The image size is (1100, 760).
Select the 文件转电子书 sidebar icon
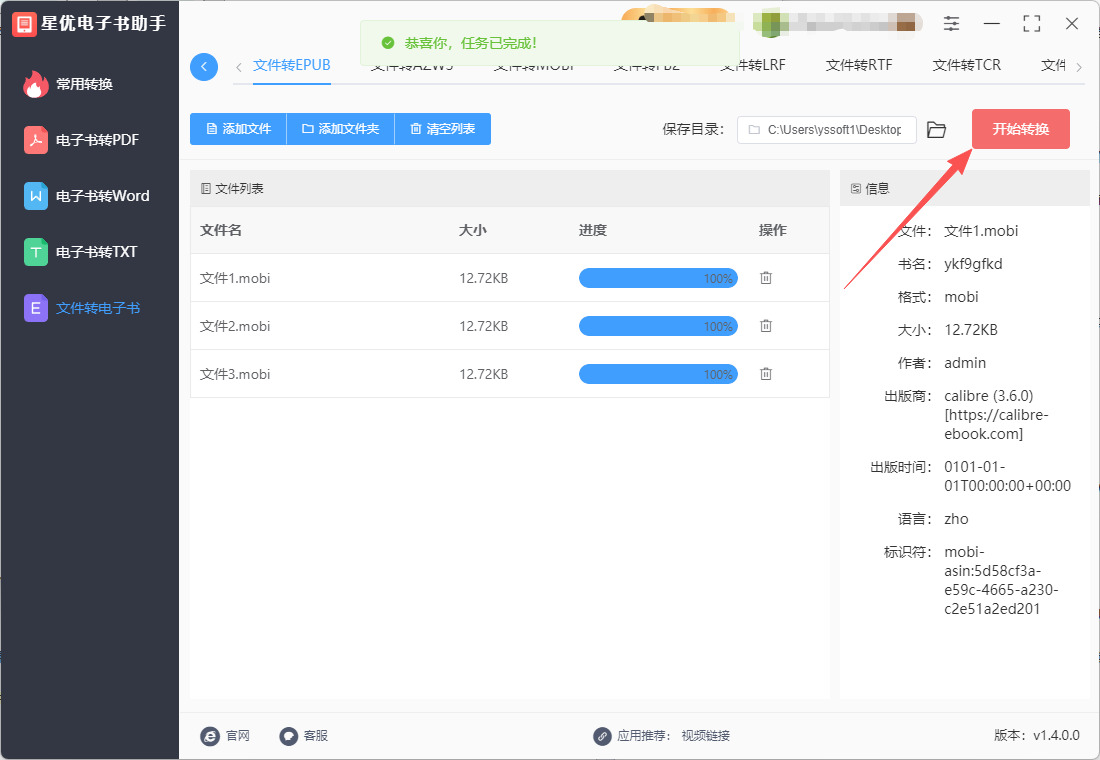(x=36, y=308)
